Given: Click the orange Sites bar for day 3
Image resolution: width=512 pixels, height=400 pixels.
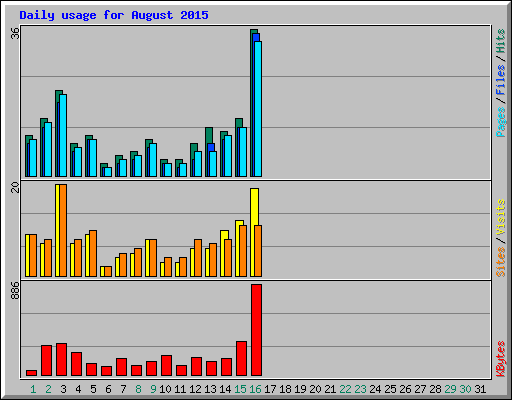Looking at the screenshot, I should [x=63, y=230].
